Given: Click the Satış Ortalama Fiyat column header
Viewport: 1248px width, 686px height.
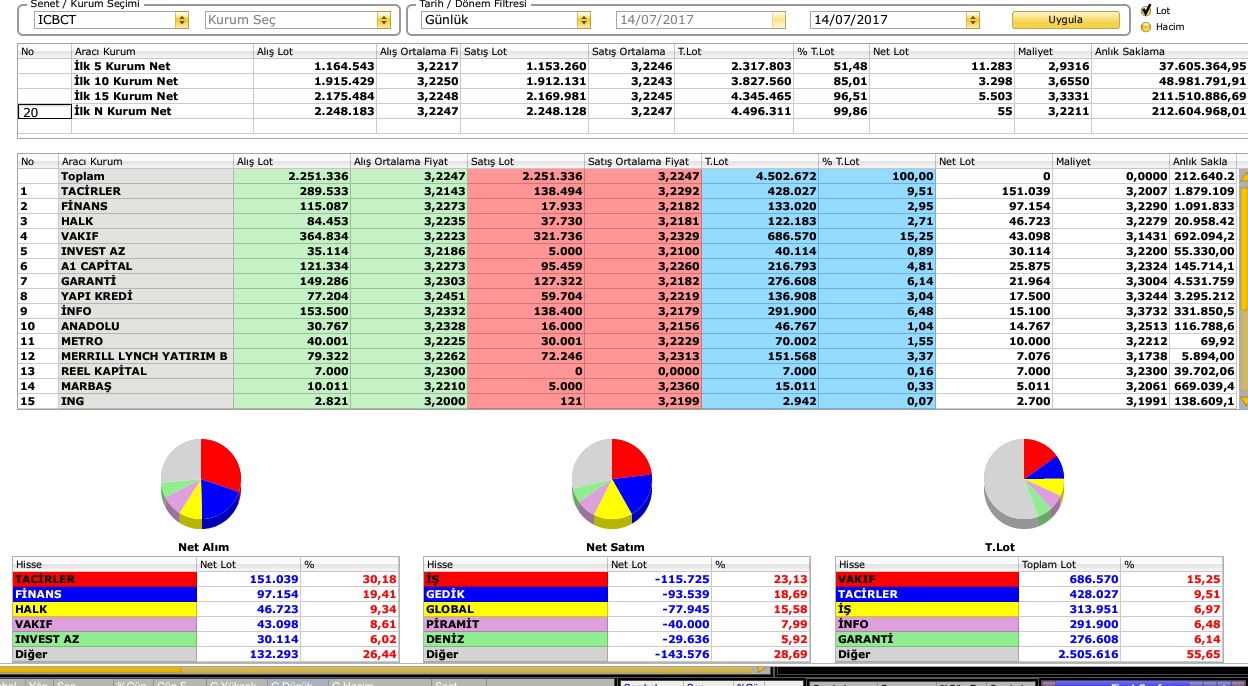Looking at the screenshot, I should [642, 161].
